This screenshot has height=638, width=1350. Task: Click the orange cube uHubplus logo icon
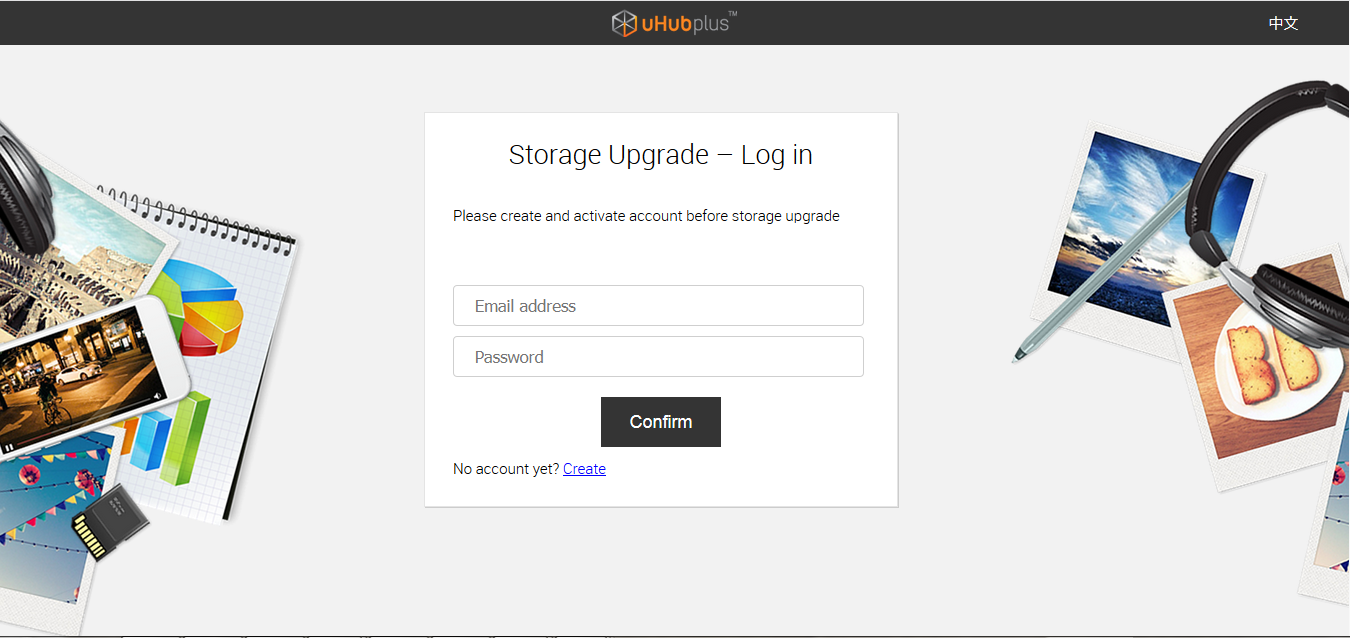tap(625, 23)
